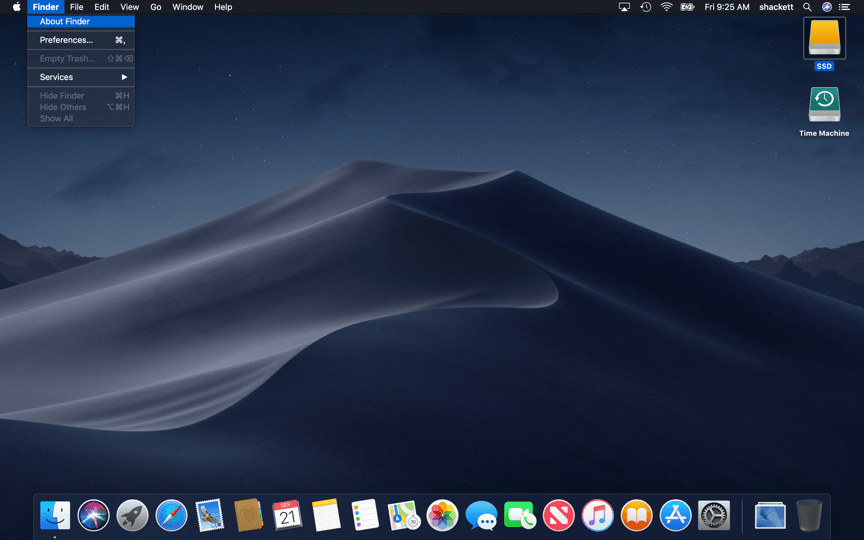This screenshot has width=864, height=540.
Task: Open the Apple menu
Action: pos(17,7)
